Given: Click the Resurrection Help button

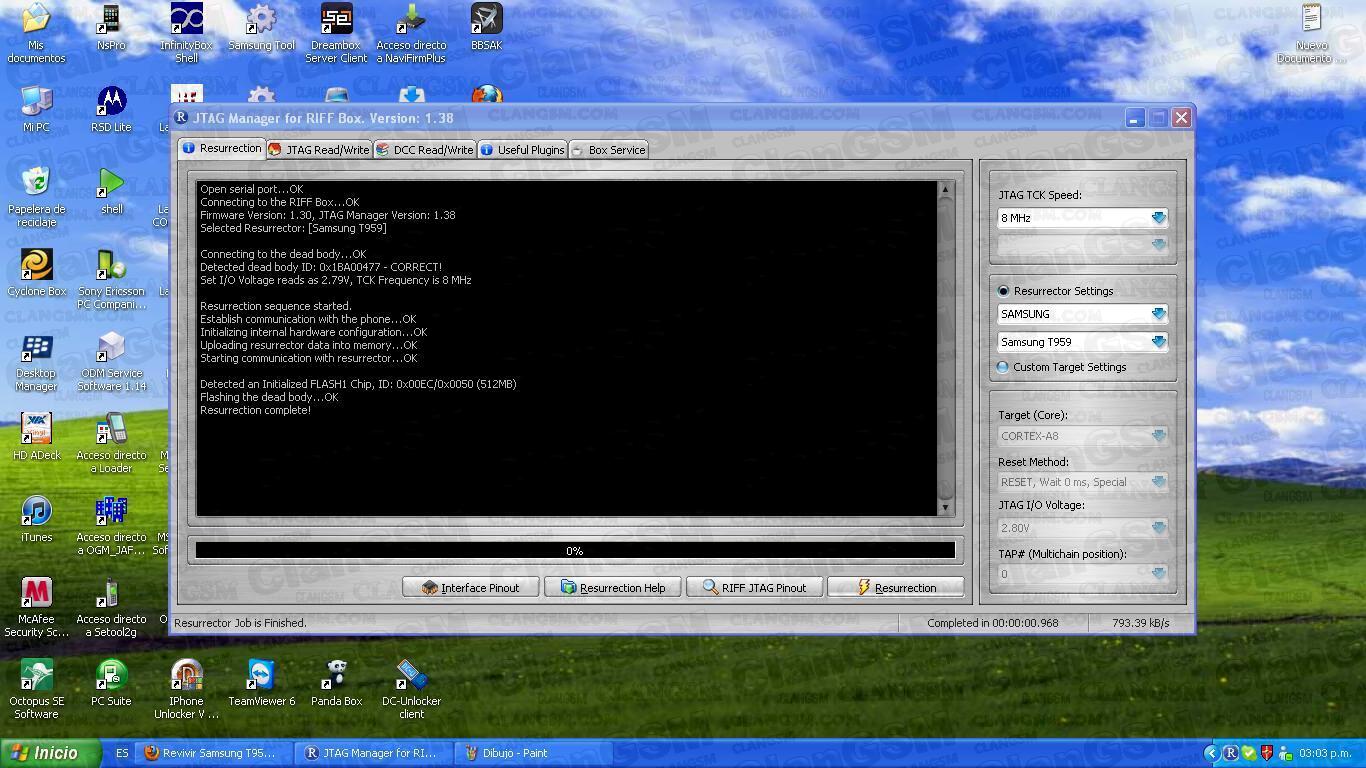Looking at the screenshot, I should 612,588.
